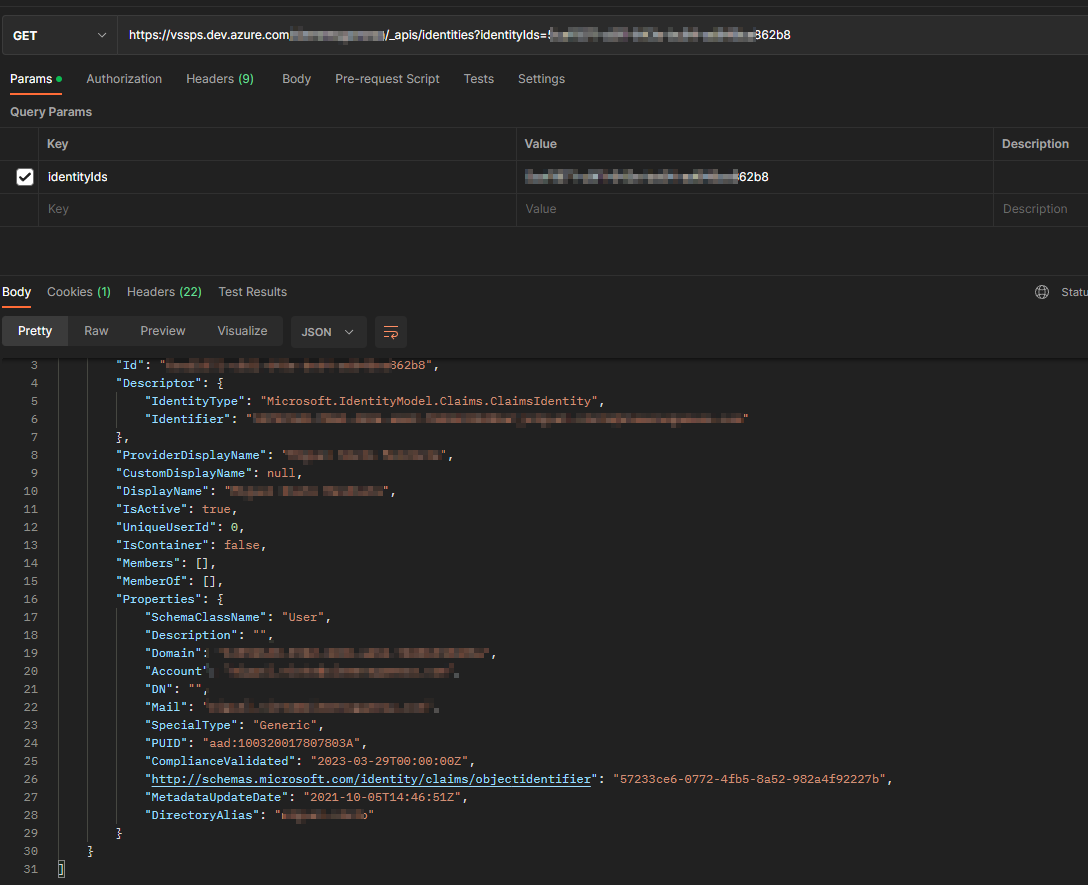Switch response view to Raw
This screenshot has width=1088, height=885.
[95, 330]
